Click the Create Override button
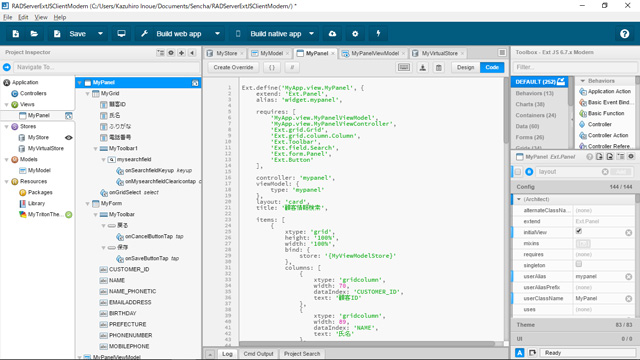The image size is (640, 360). pos(233,67)
